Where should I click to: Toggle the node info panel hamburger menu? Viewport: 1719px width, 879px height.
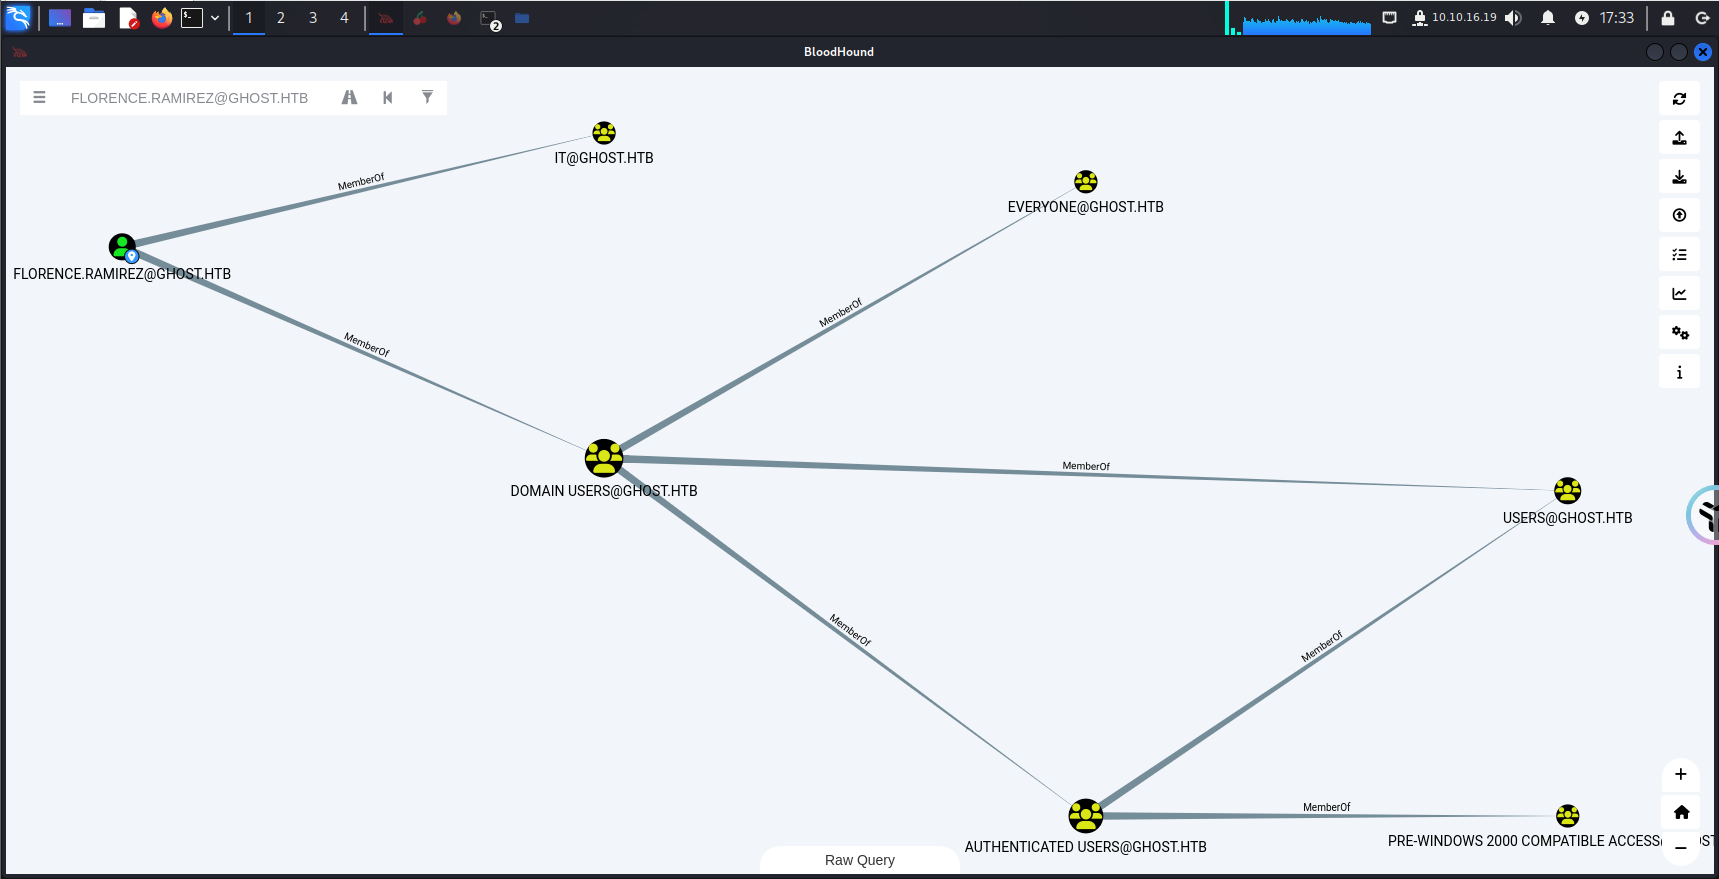tap(40, 97)
